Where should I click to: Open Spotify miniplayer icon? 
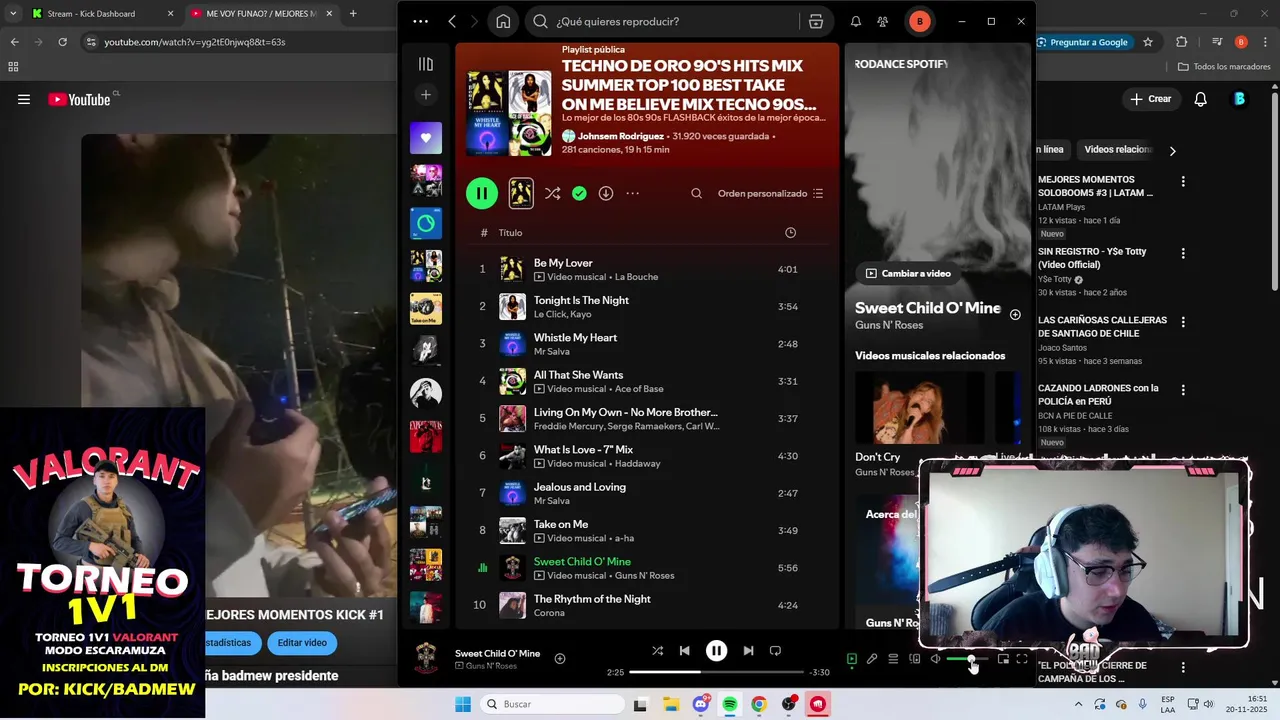point(1003,659)
